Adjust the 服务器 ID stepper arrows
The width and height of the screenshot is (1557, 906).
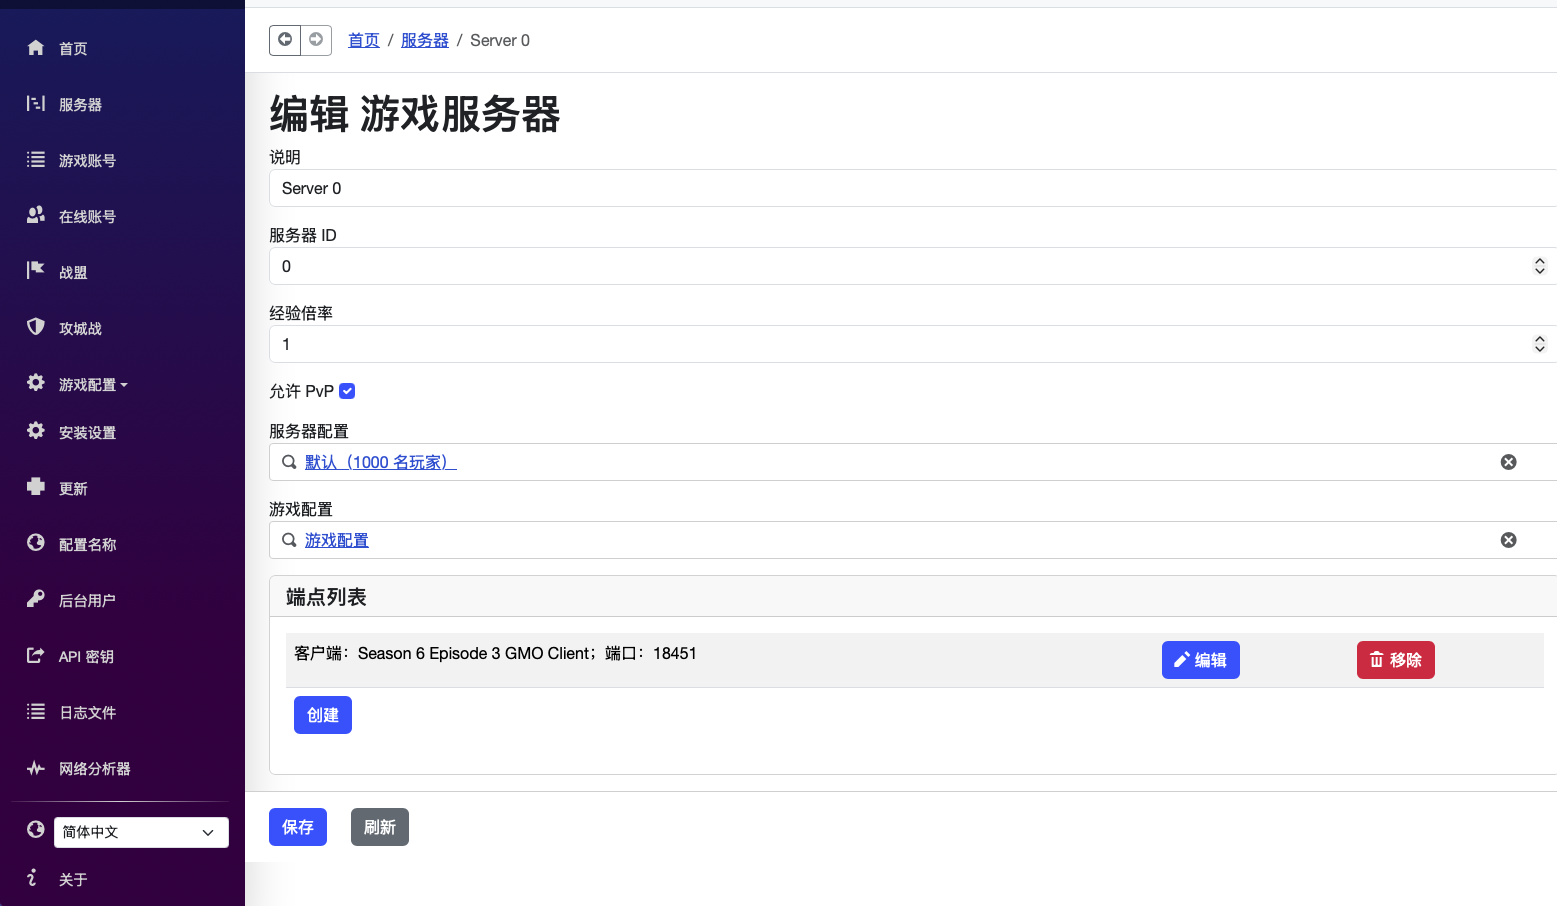tap(1540, 266)
